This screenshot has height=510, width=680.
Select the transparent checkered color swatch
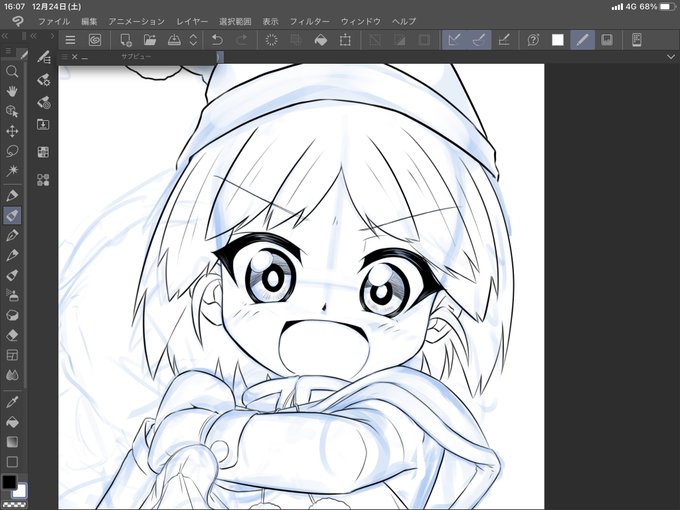(14, 505)
